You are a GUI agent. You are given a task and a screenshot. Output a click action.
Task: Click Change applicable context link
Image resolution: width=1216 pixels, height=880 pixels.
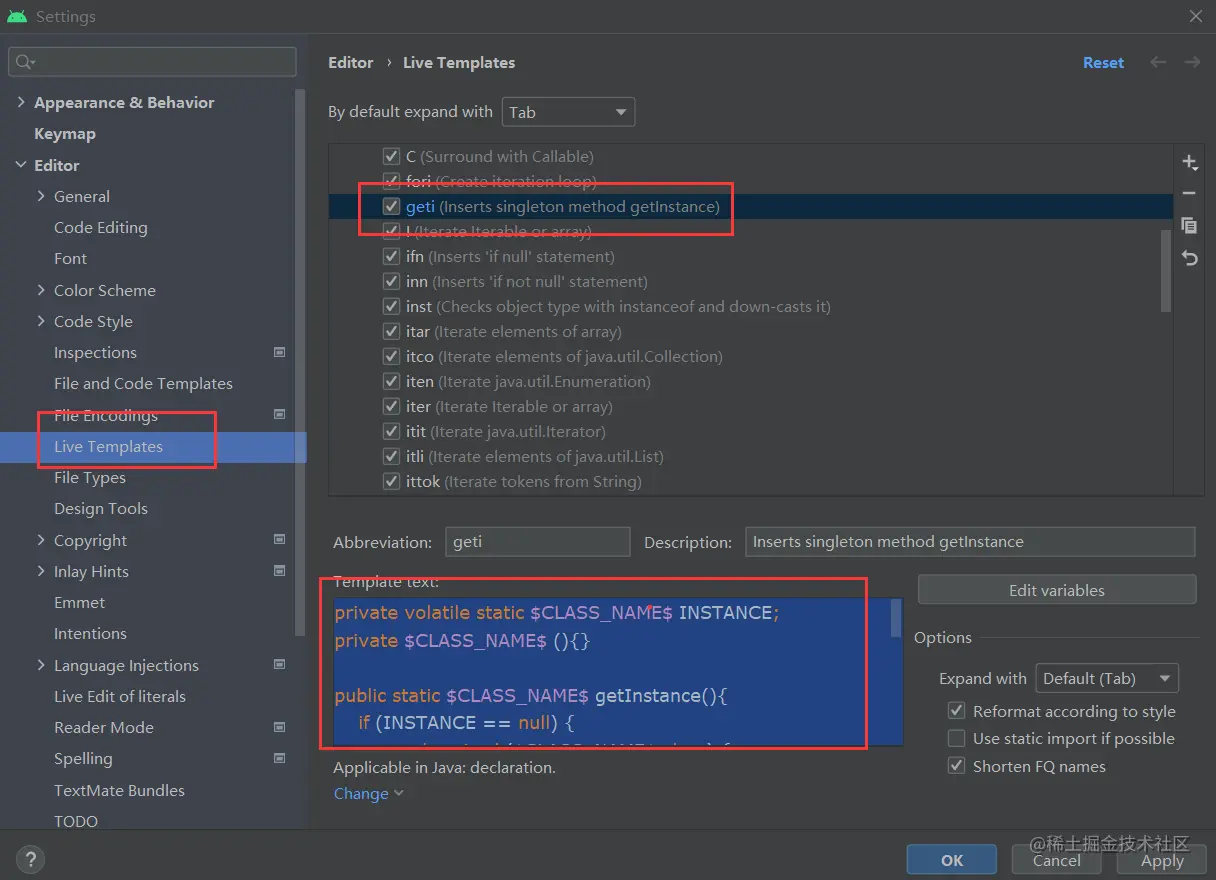[x=368, y=793]
